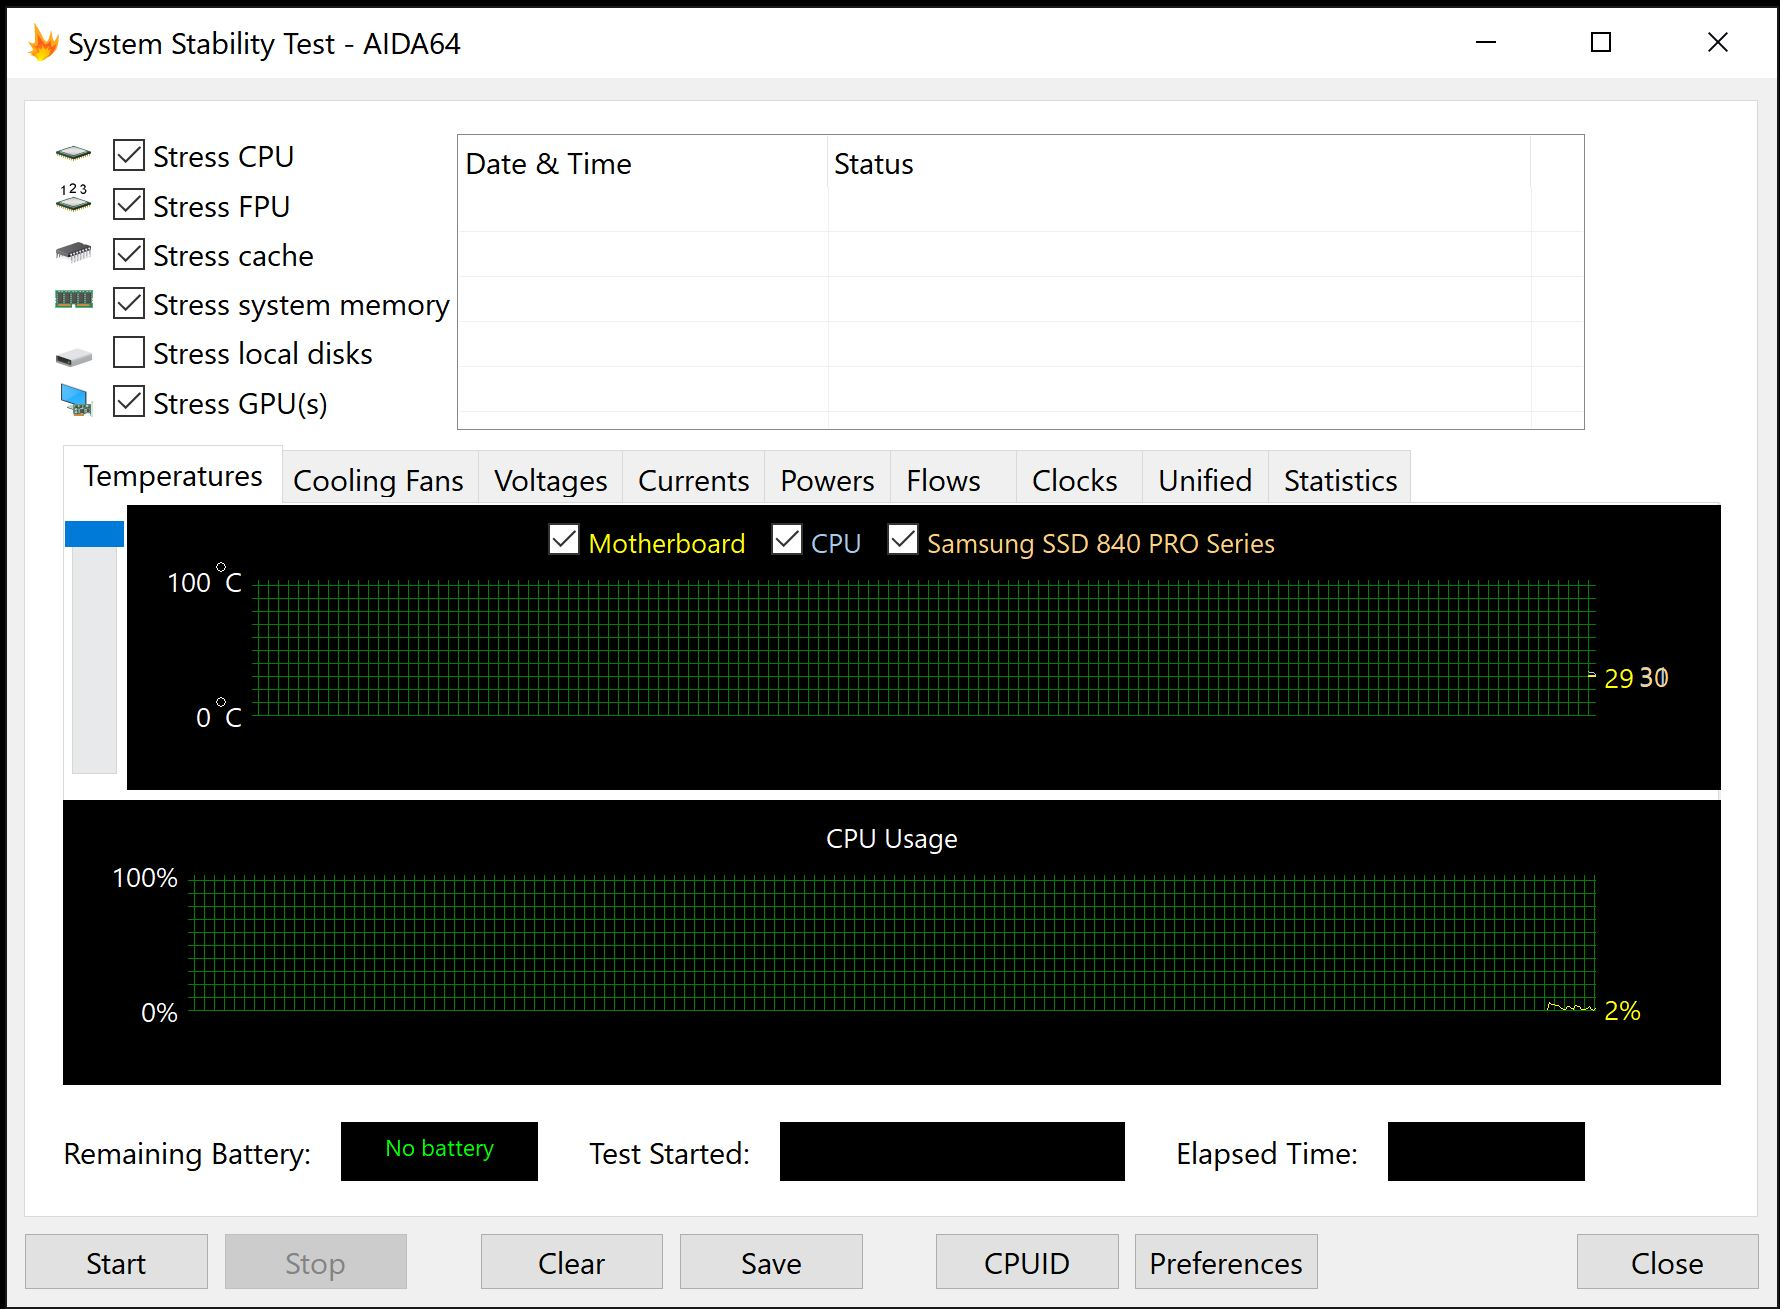Click the CPU chip icon beside Stress CPU
Viewport: 1780px width, 1309px height.
coord(73,154)
